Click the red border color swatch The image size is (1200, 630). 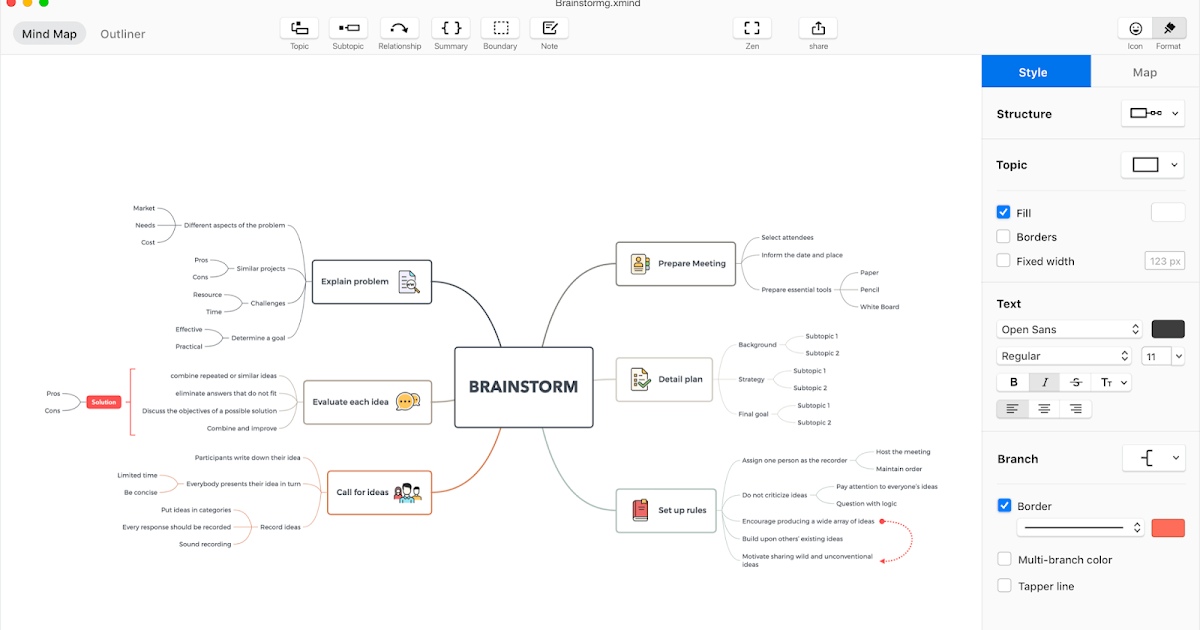[1168, 527]
